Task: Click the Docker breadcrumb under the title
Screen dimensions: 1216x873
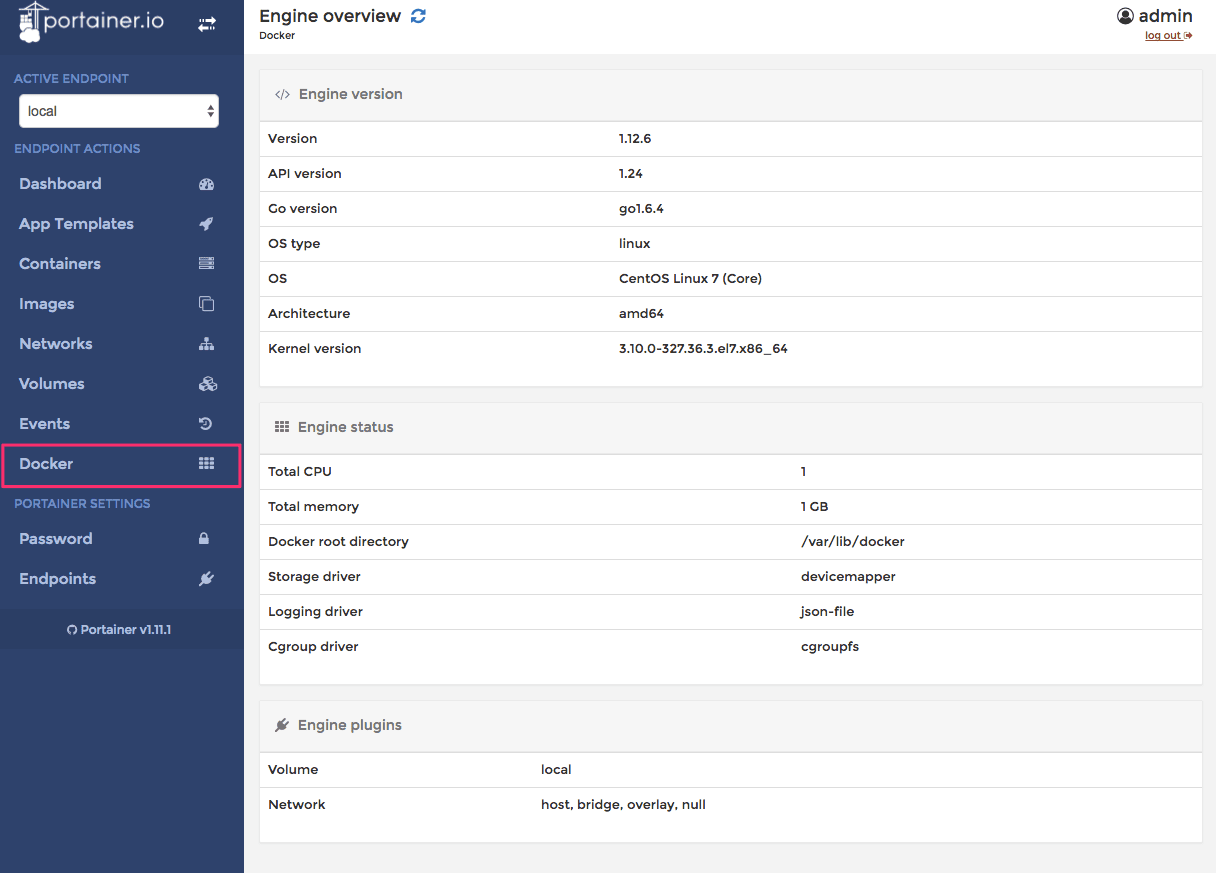Action: (x=277, y=36)
